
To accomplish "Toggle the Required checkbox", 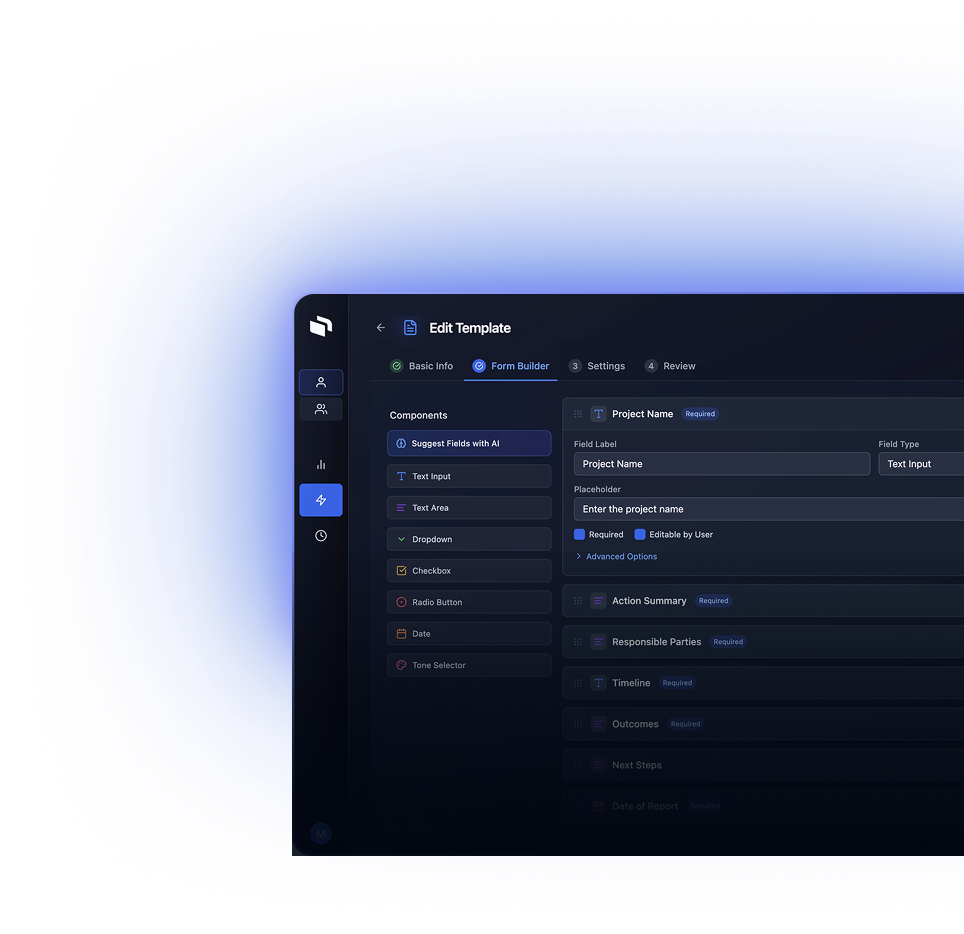I will coord(580,535).
